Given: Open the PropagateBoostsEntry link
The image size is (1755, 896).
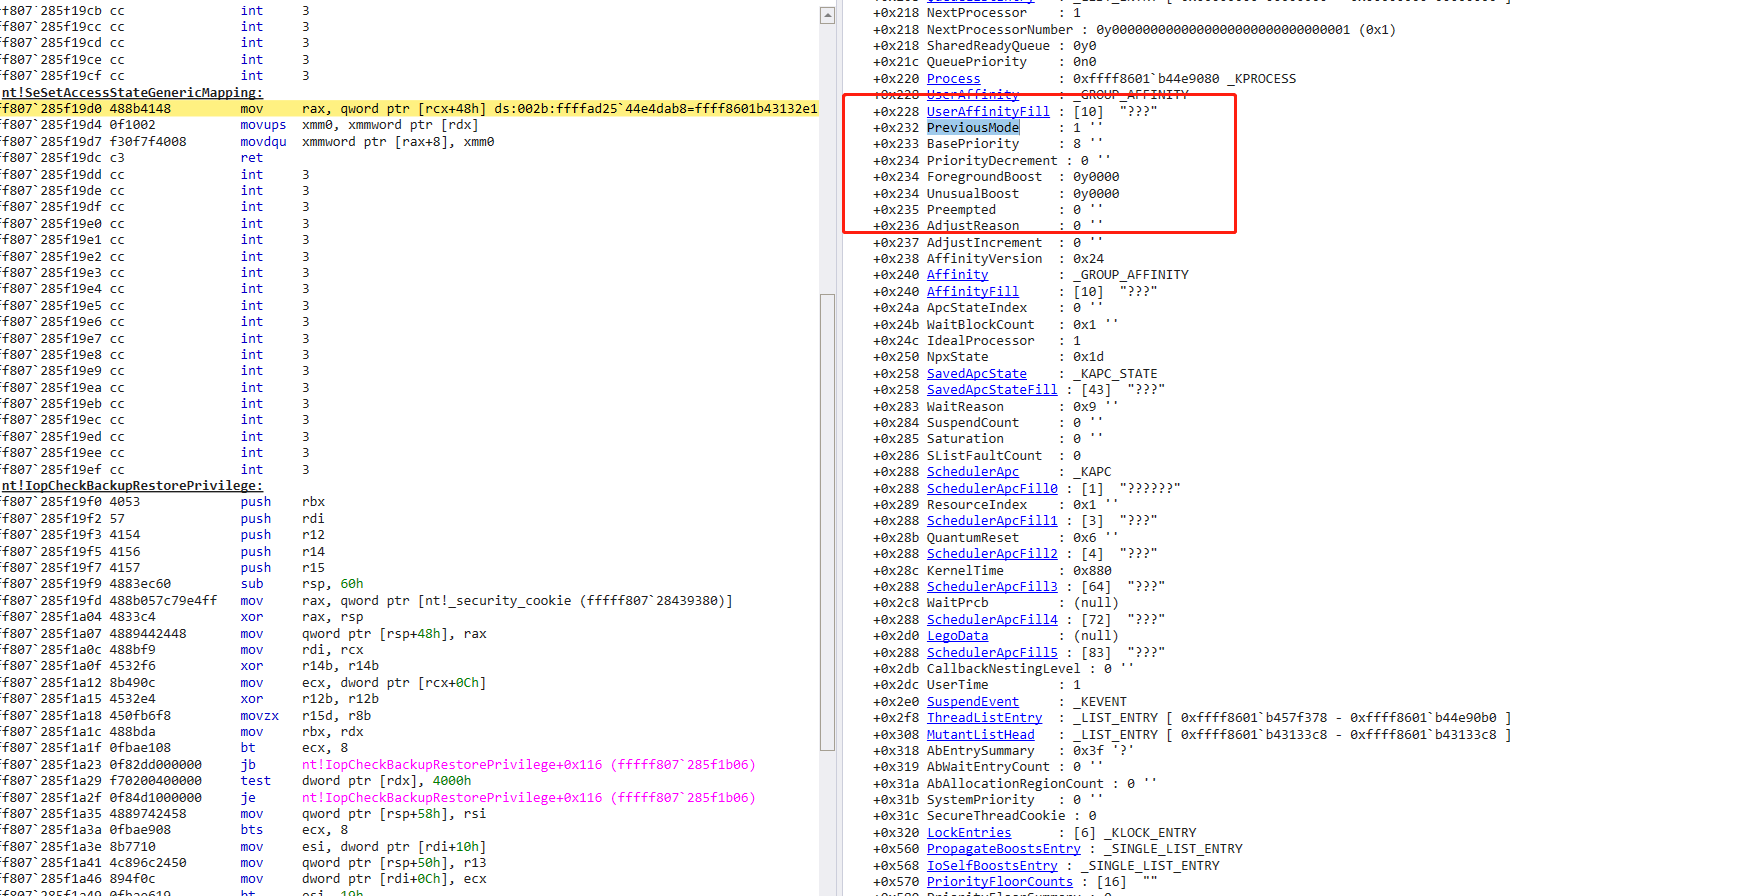Looking at the screenshot, I should 1003,849.
